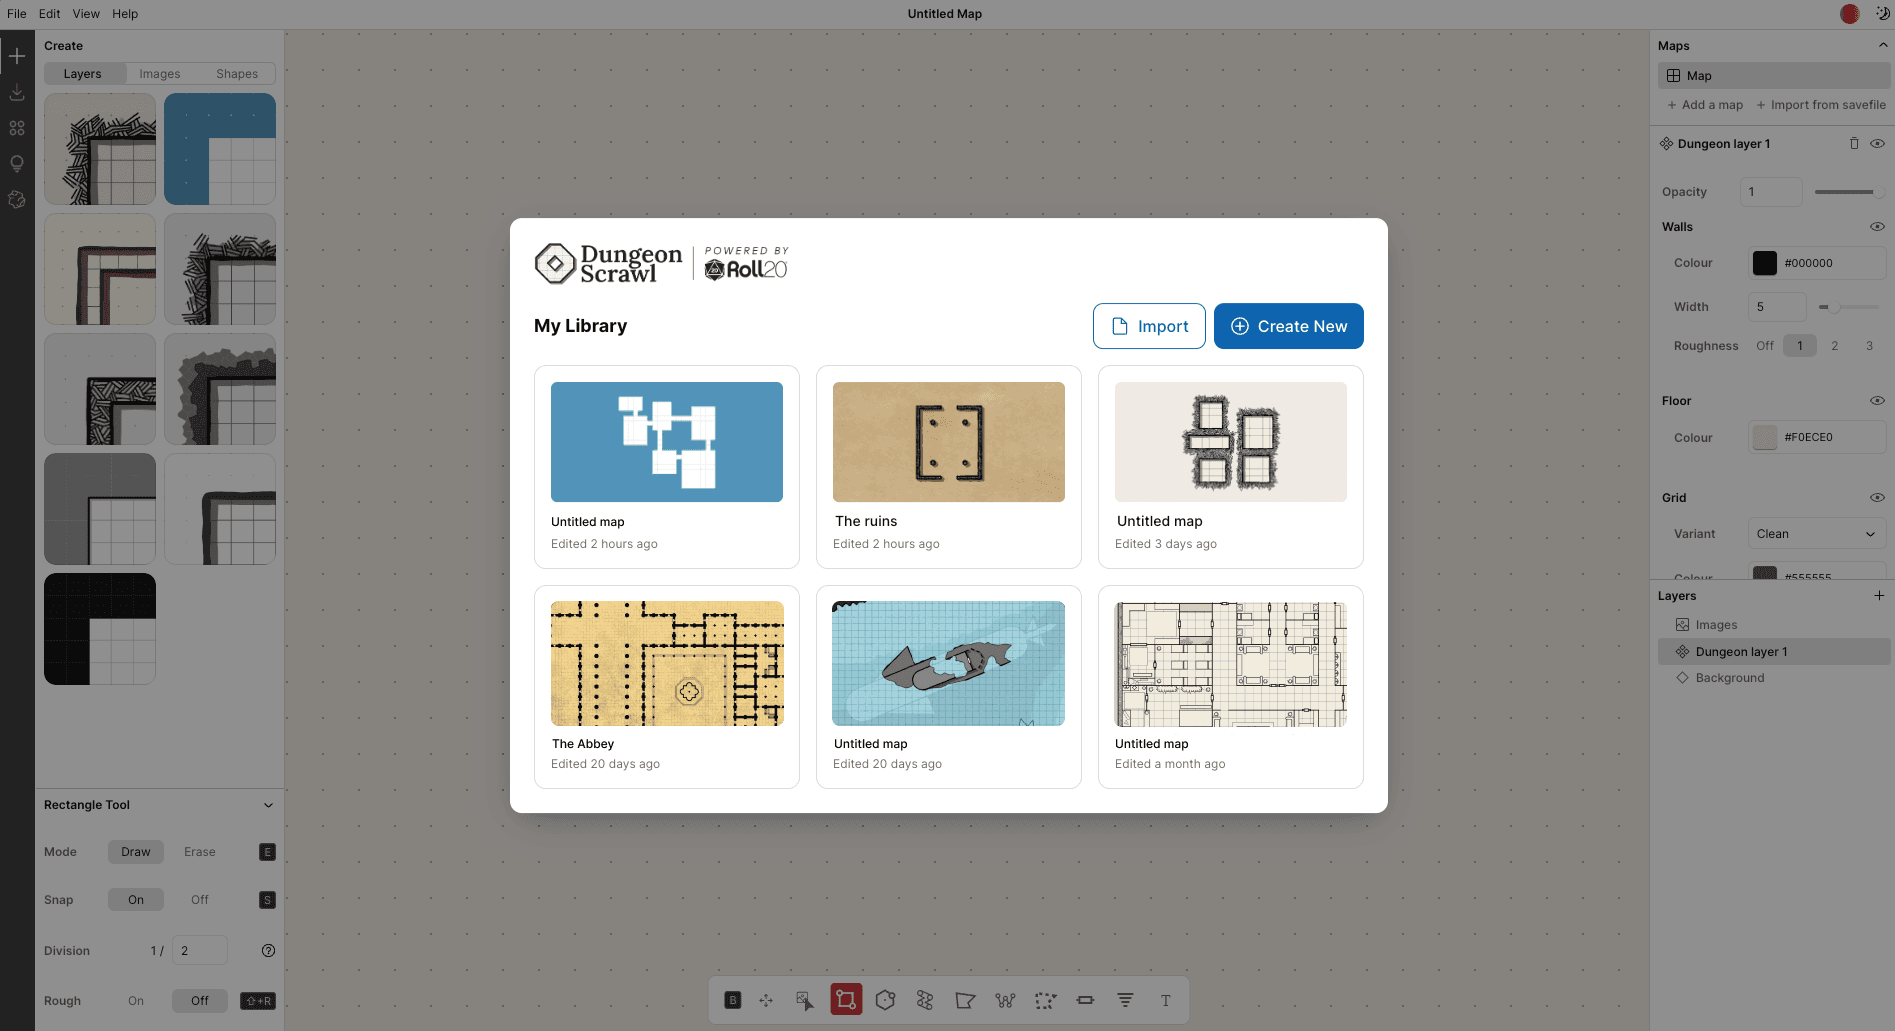The width and height of the screenshot is (1895, 1031).
Task: Hide the Floor with its eye icon
Action: coord(1877,401)
